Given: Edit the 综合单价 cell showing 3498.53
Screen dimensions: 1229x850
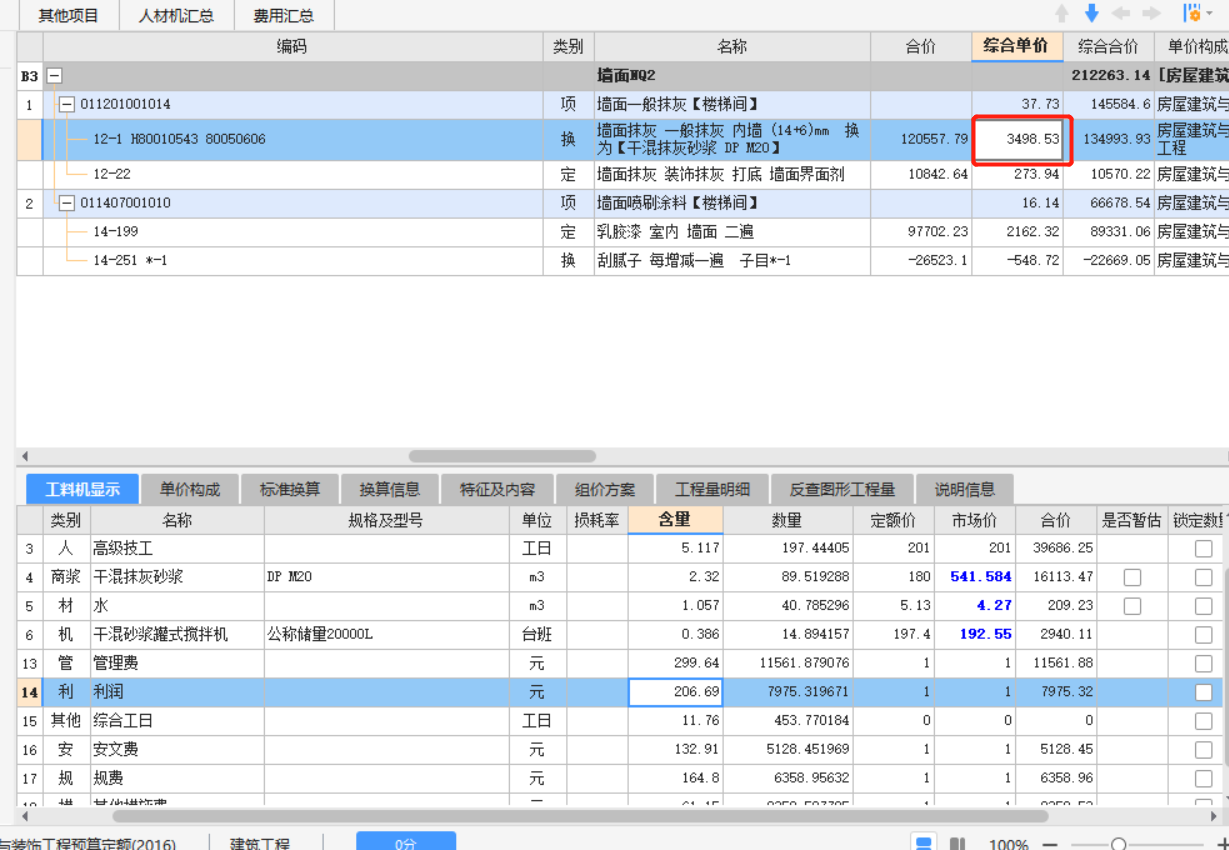Looking at the screenshot, I should click(1019, 140).
